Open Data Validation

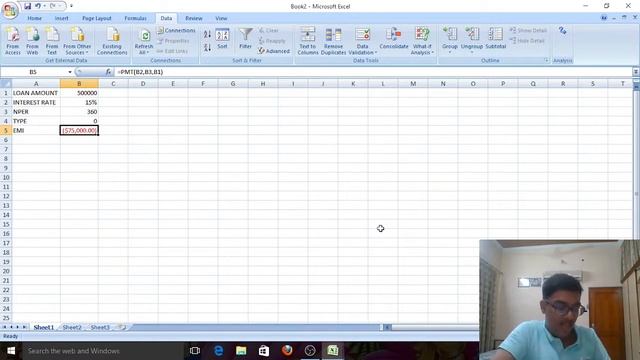362,41
